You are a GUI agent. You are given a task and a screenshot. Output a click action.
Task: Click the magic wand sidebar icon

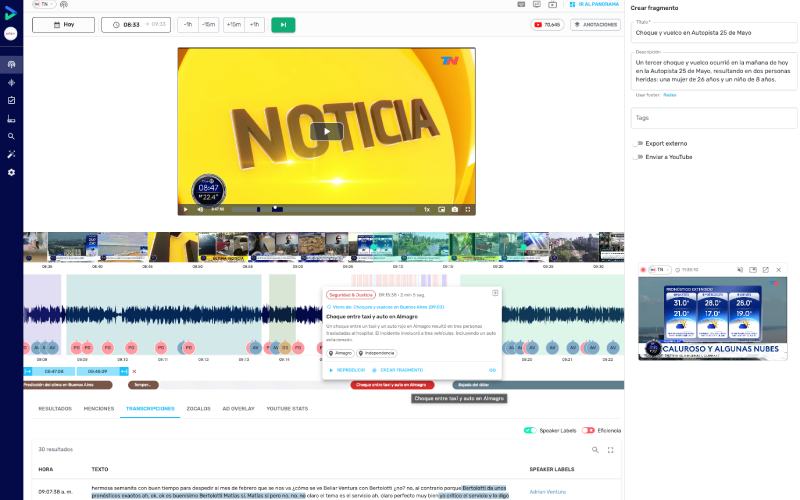point(11,154)
